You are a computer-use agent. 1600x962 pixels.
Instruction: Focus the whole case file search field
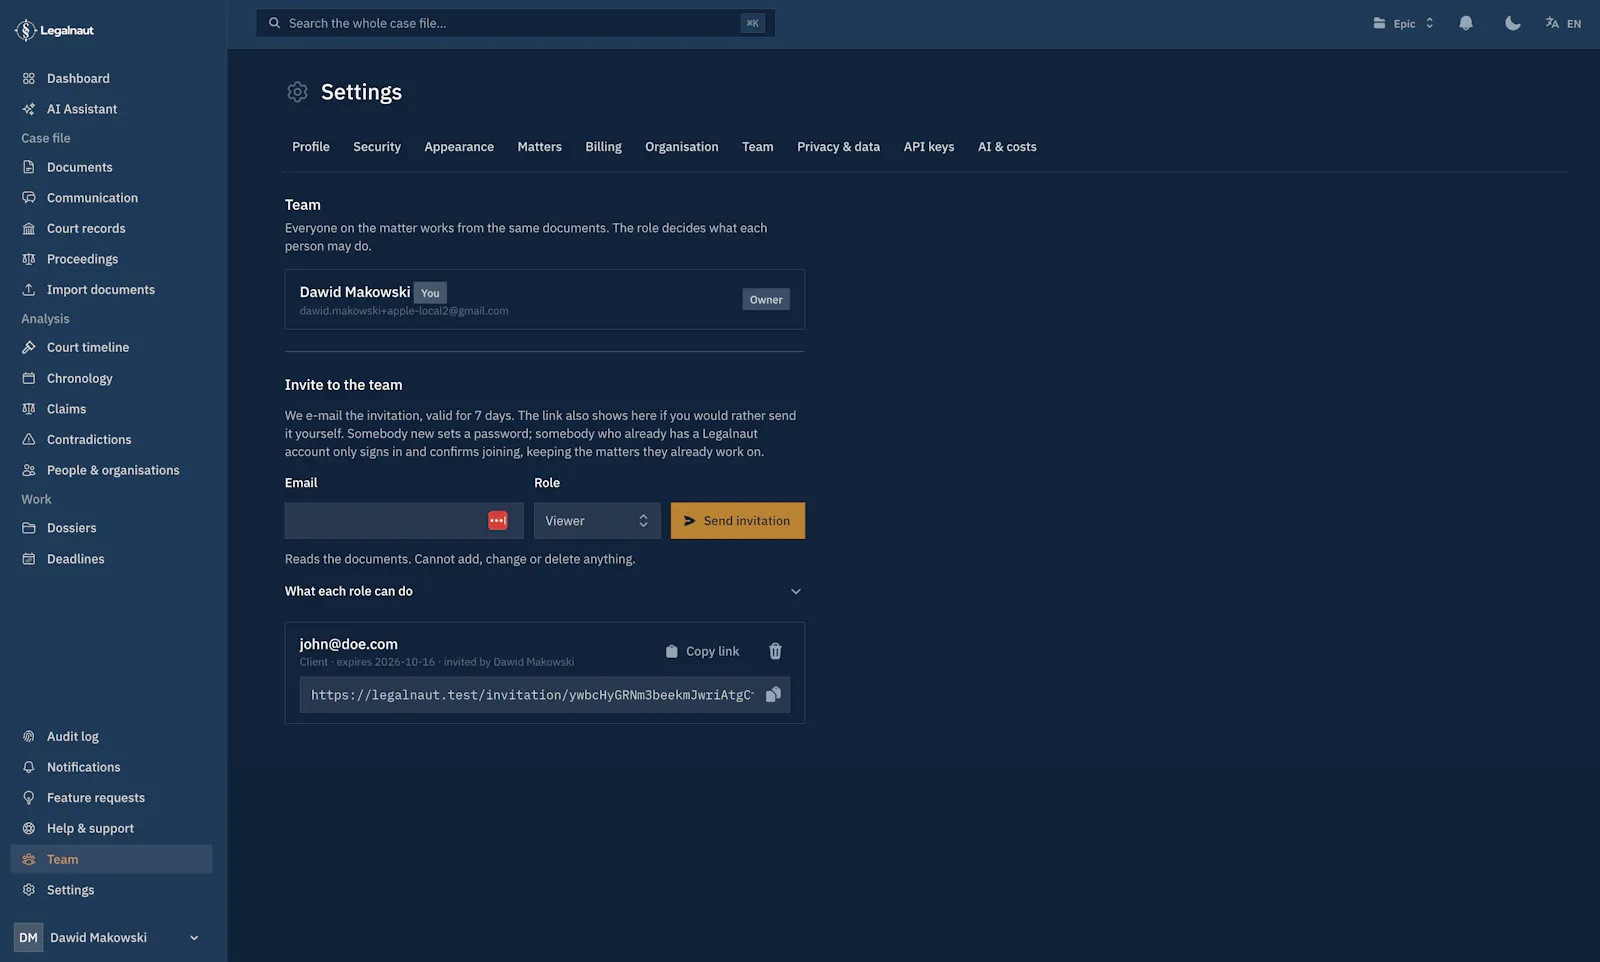[x=515, y=23]
